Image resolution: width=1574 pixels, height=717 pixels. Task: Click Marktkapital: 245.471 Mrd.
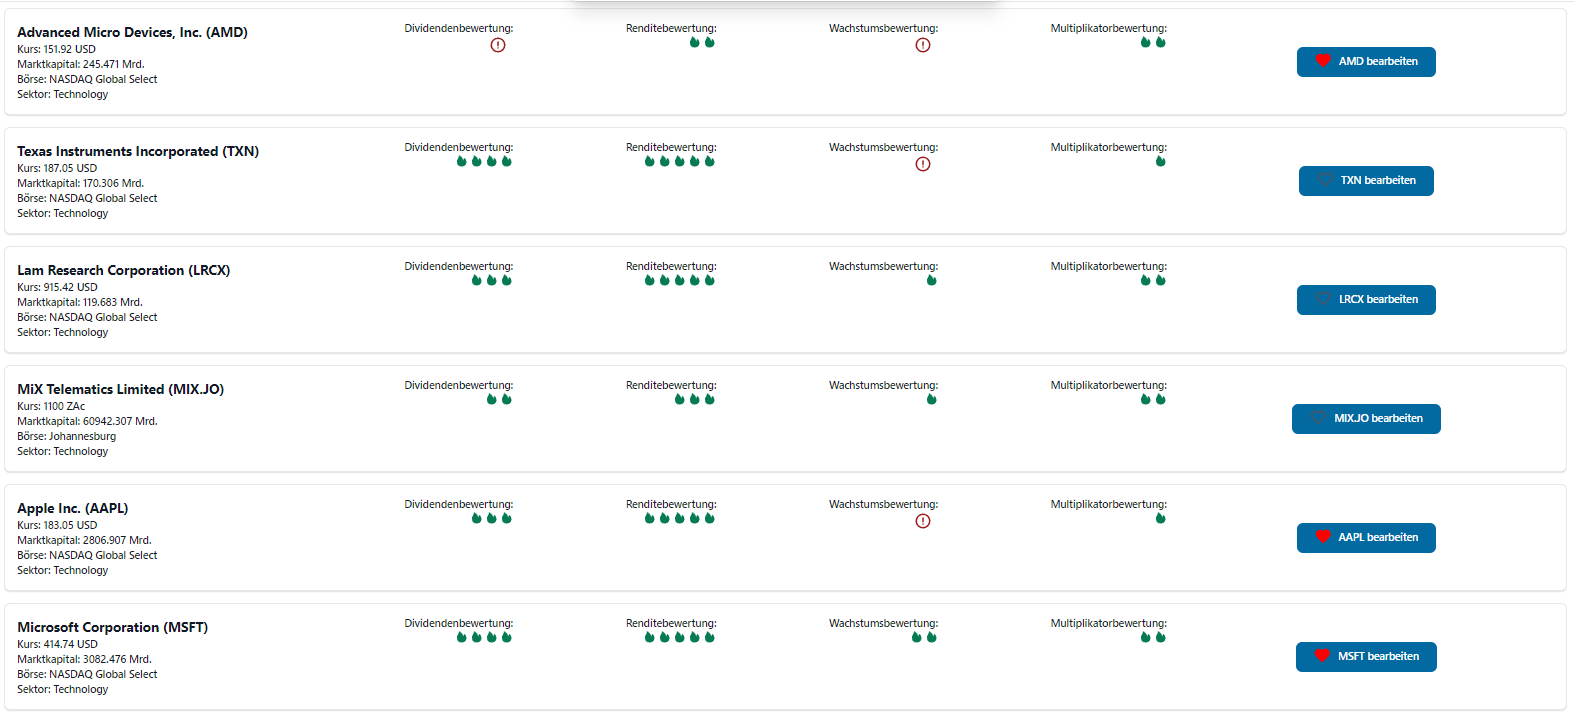point(81,64)
